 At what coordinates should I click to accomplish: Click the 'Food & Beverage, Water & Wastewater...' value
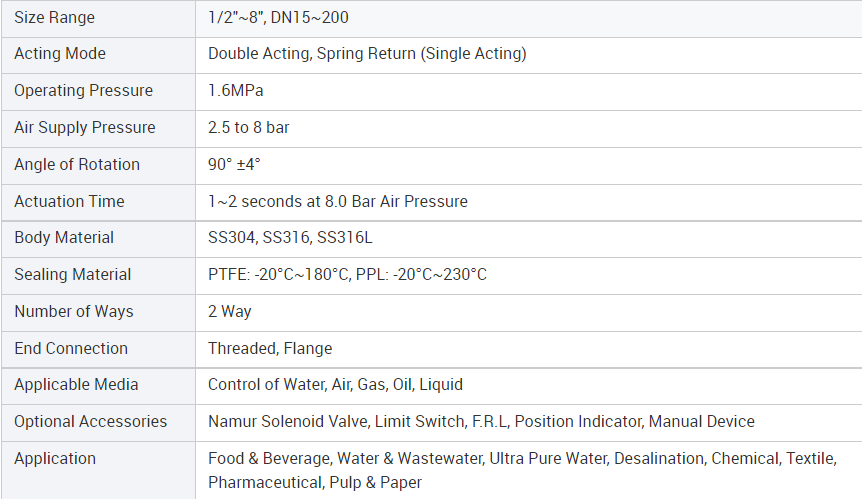(522, 470)
